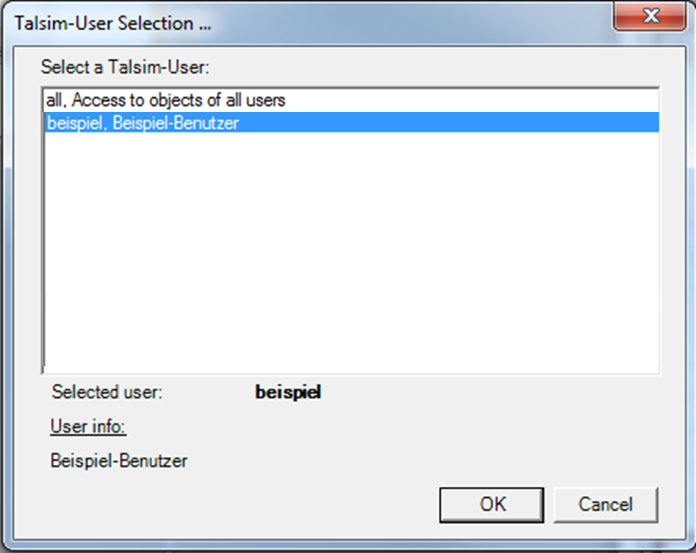Click the 'Selected user:' label

click(107, 393)
